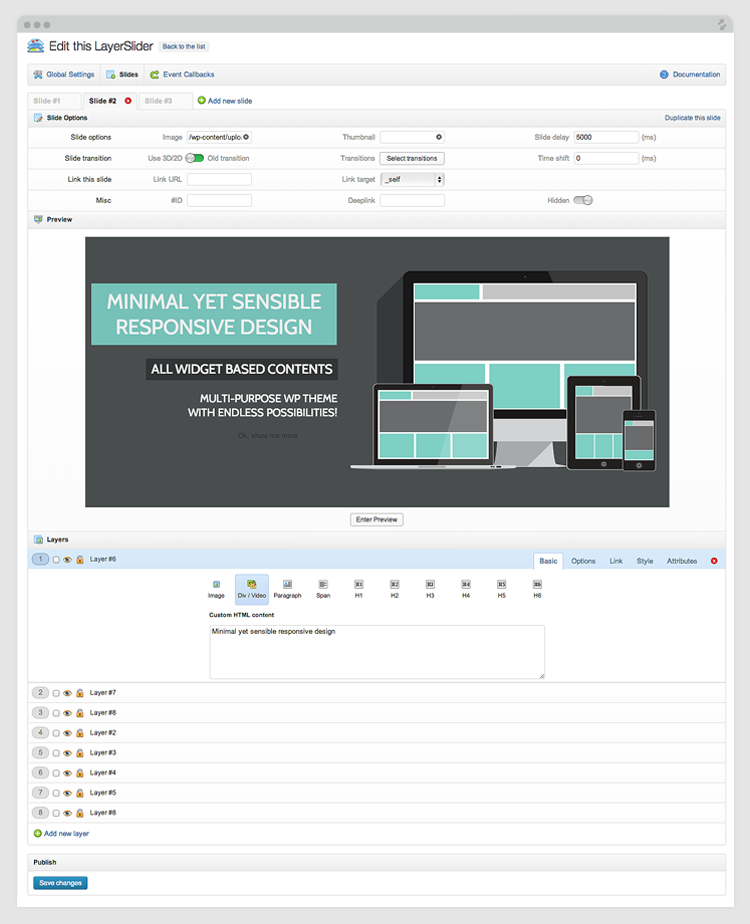
Task: Click the Slide Options section icon
Action: 38,118
